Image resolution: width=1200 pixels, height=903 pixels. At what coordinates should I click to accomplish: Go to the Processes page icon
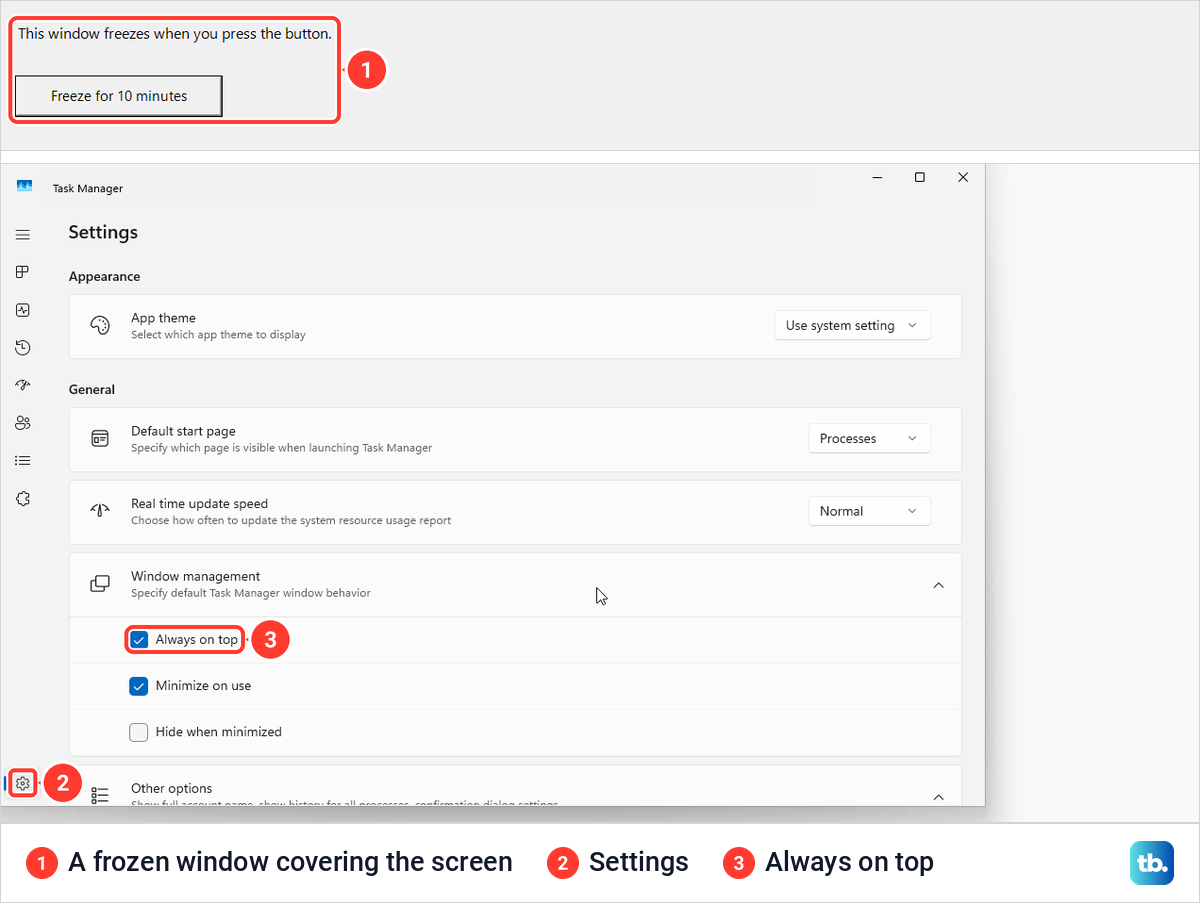point(23,272)
